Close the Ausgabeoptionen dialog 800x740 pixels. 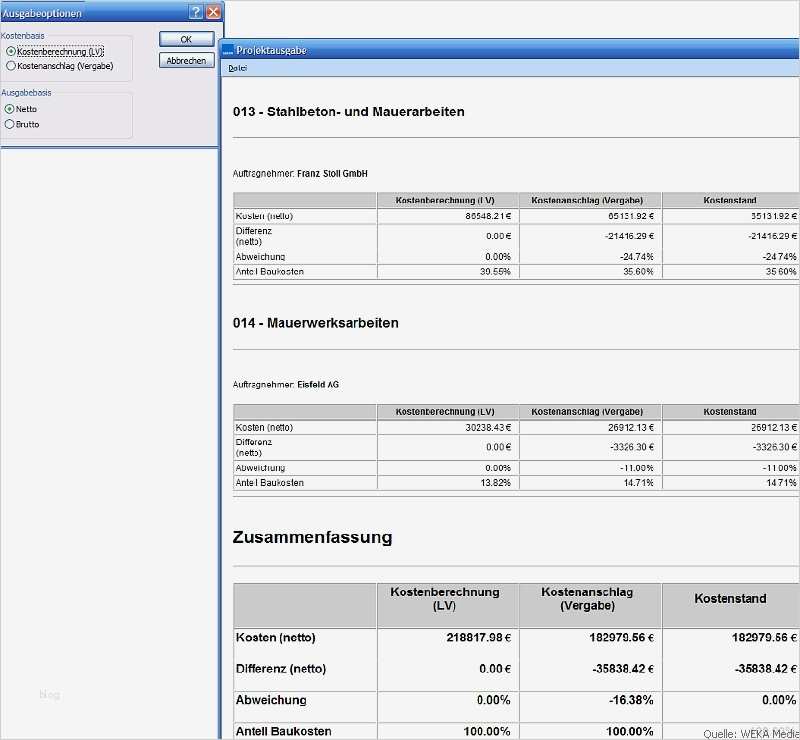point(211,12)
